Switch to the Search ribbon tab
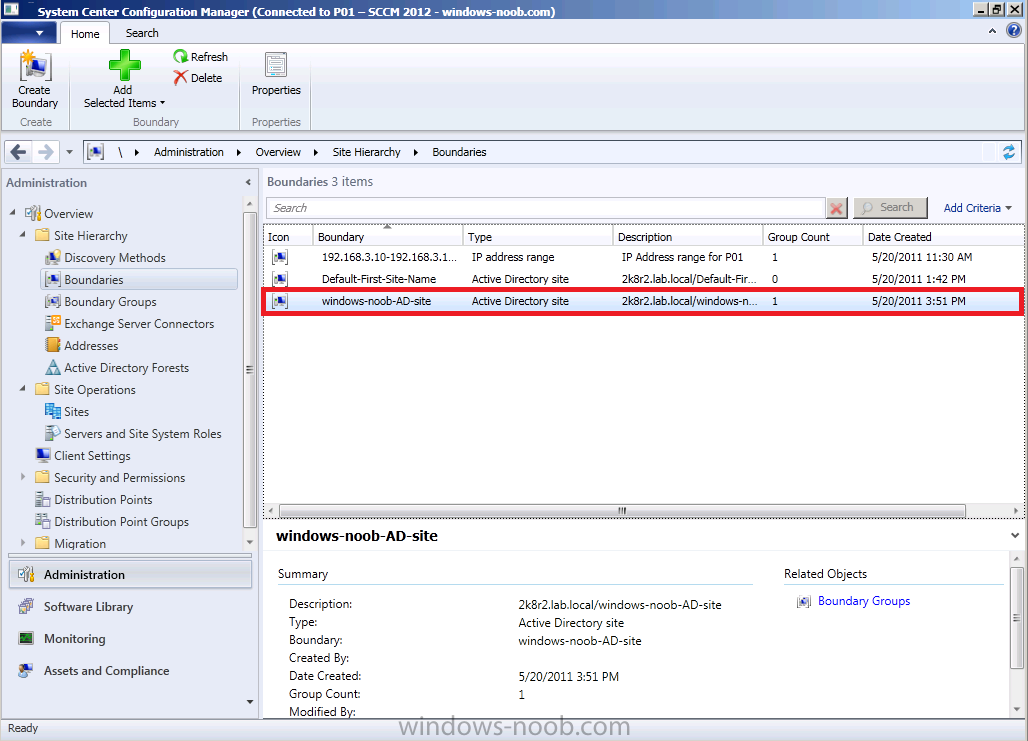The image size is (1028, 741). point(142,33)
